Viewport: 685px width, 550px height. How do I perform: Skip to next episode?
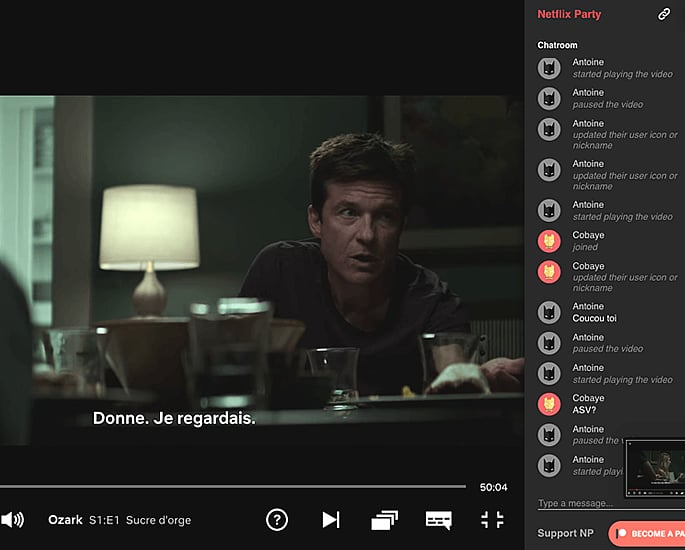[331, 520]
